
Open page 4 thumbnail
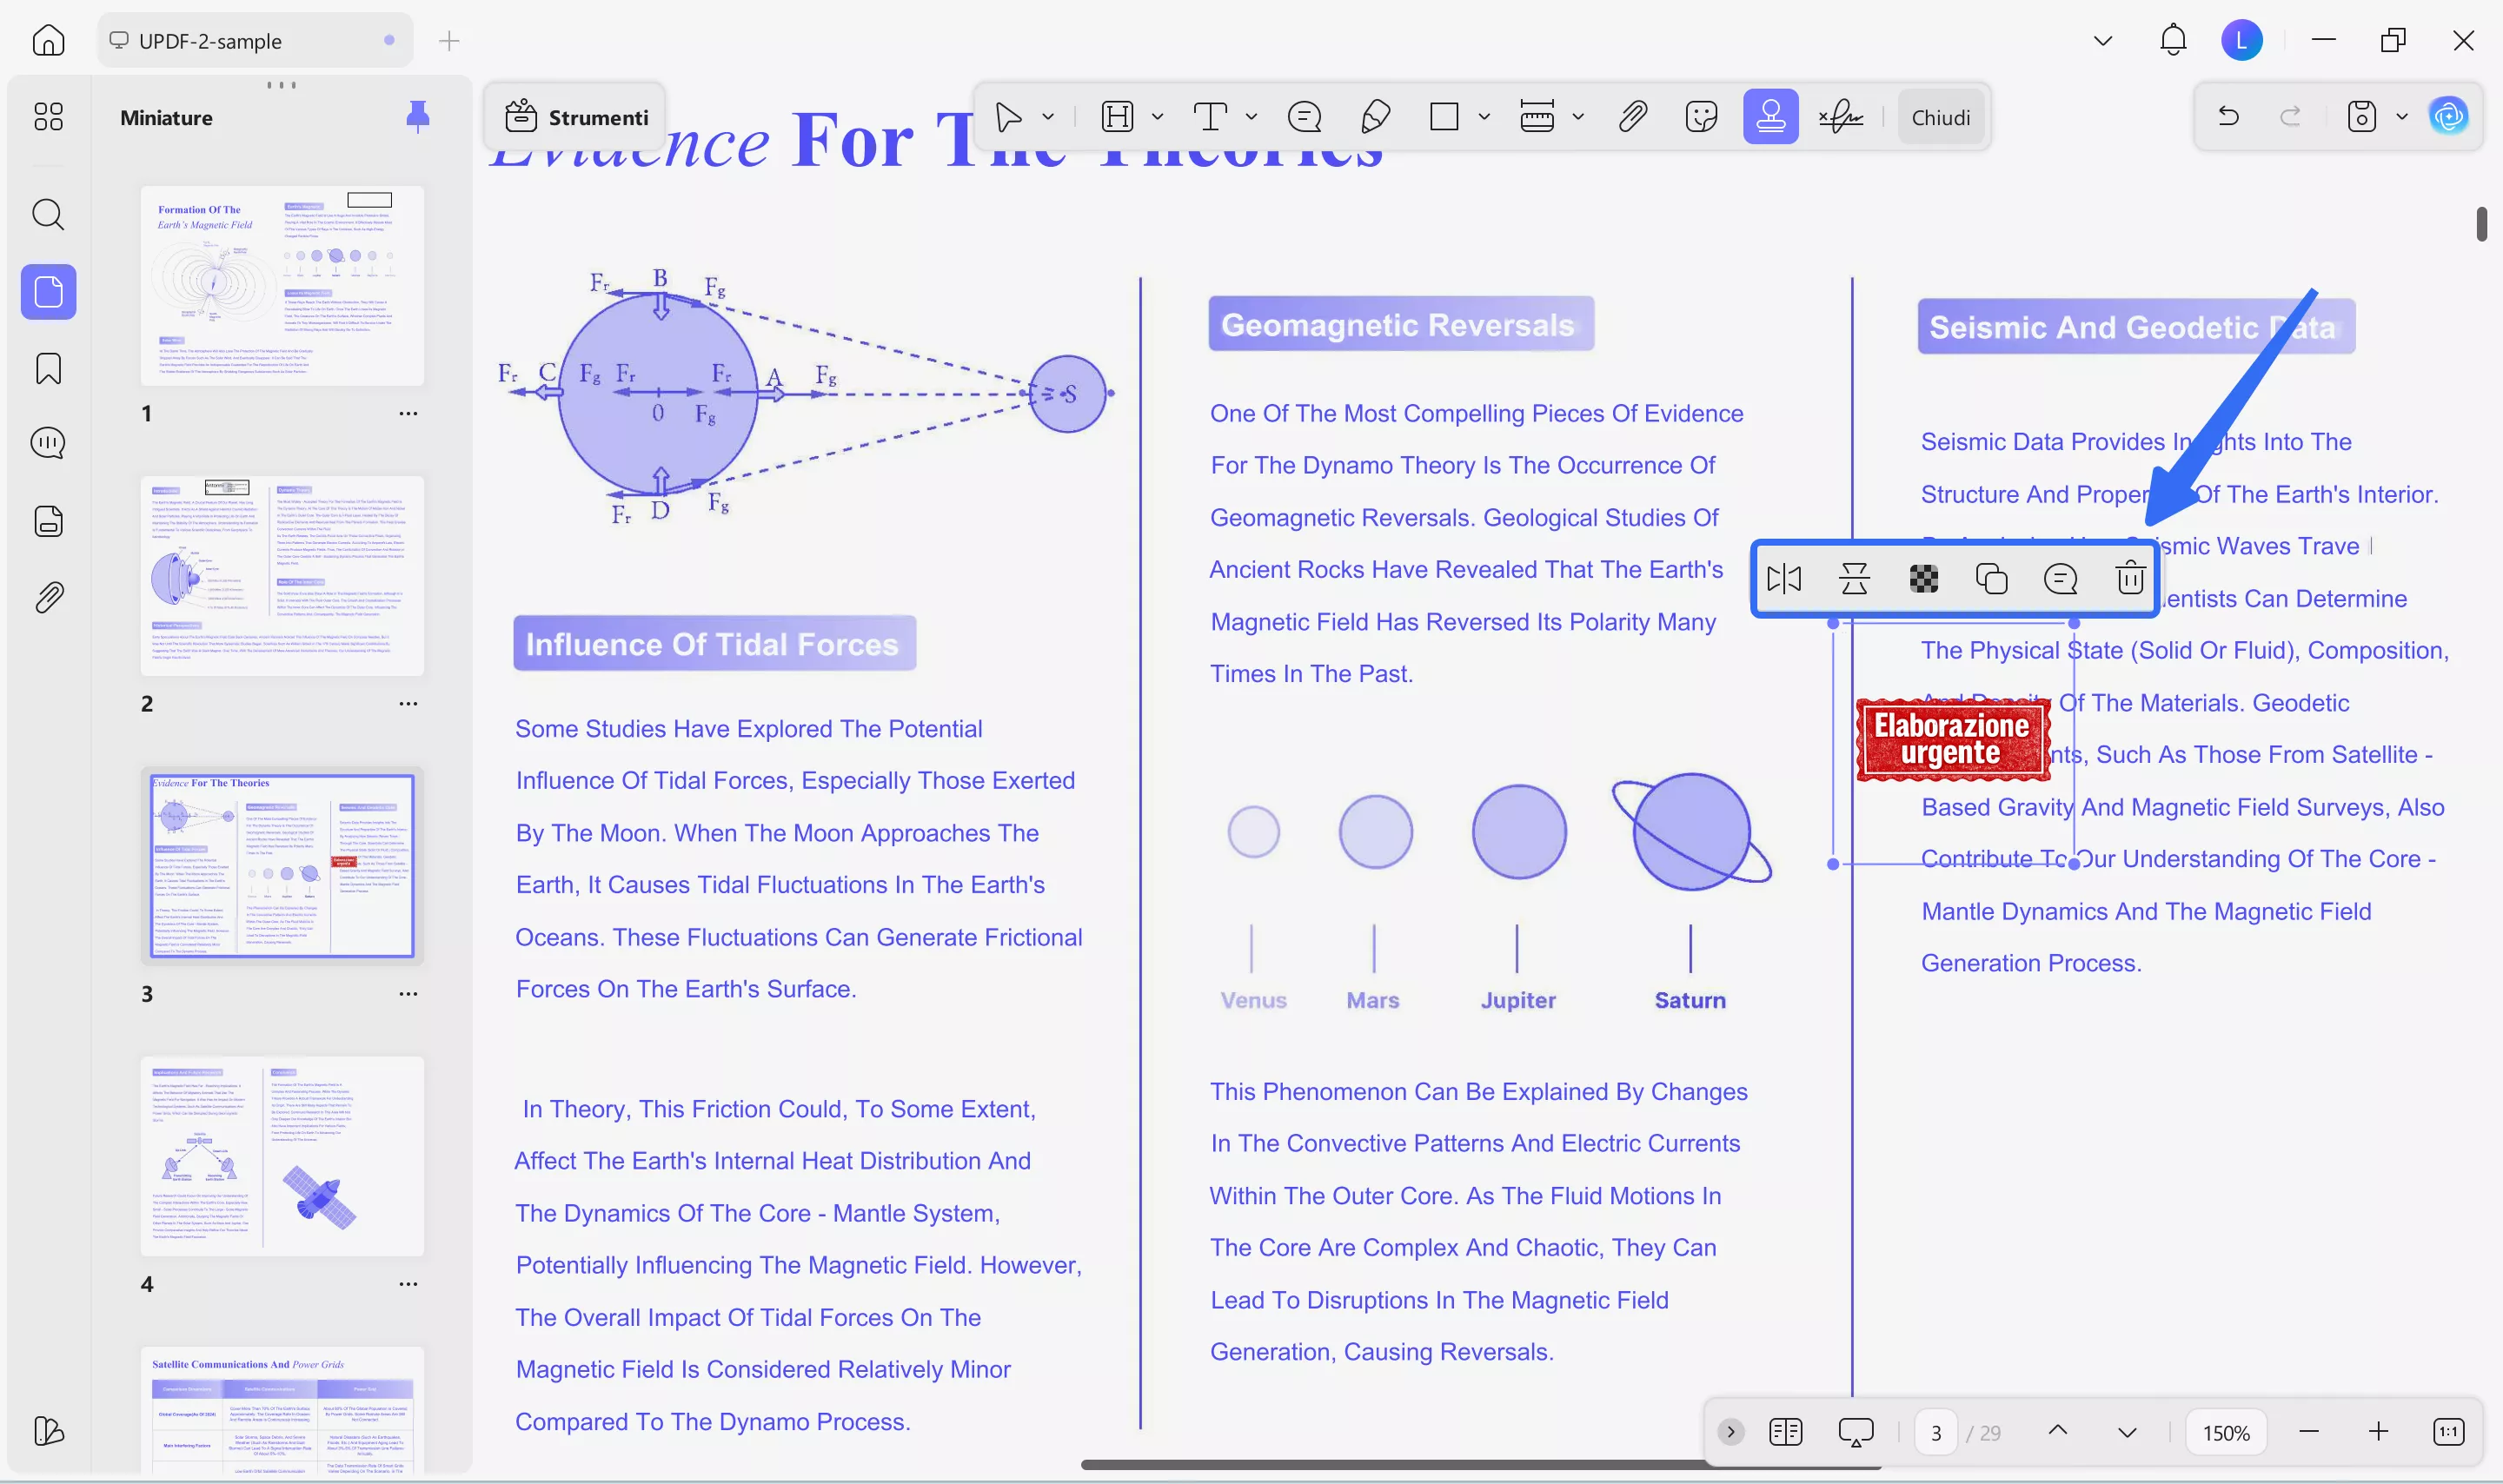pyautogui.click(x=282, y=1155)
